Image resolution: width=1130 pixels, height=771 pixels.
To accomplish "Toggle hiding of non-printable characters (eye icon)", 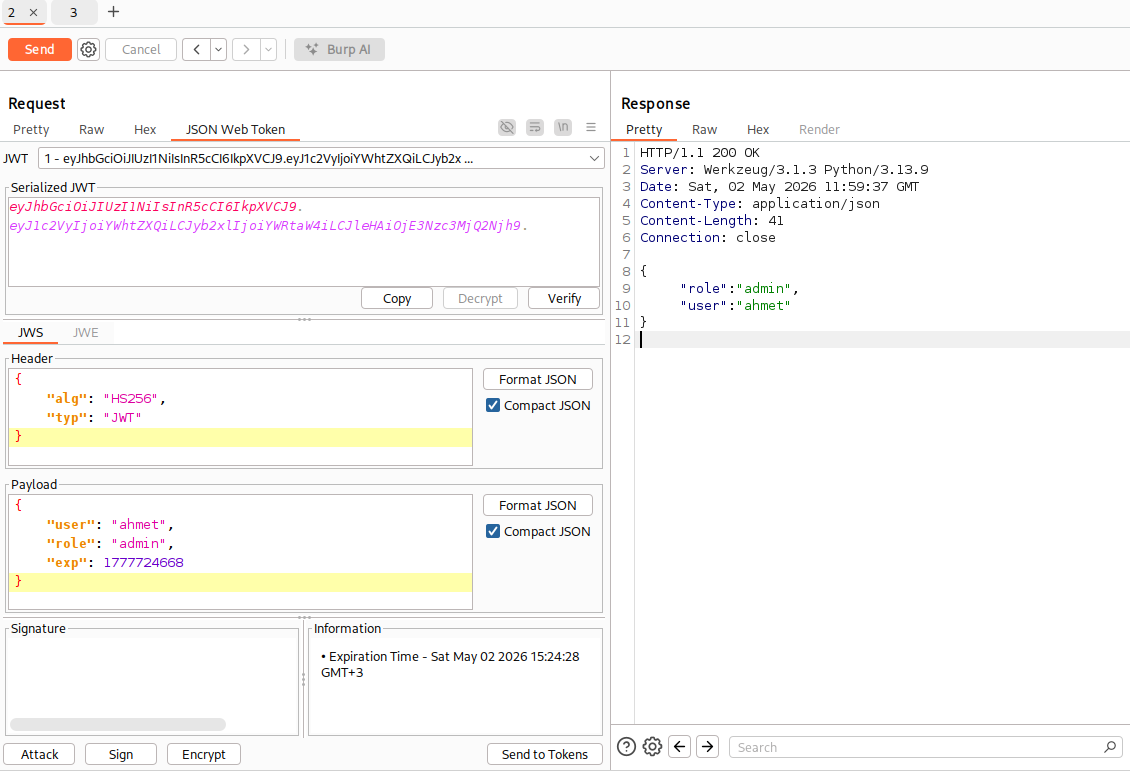I will 507,128.
